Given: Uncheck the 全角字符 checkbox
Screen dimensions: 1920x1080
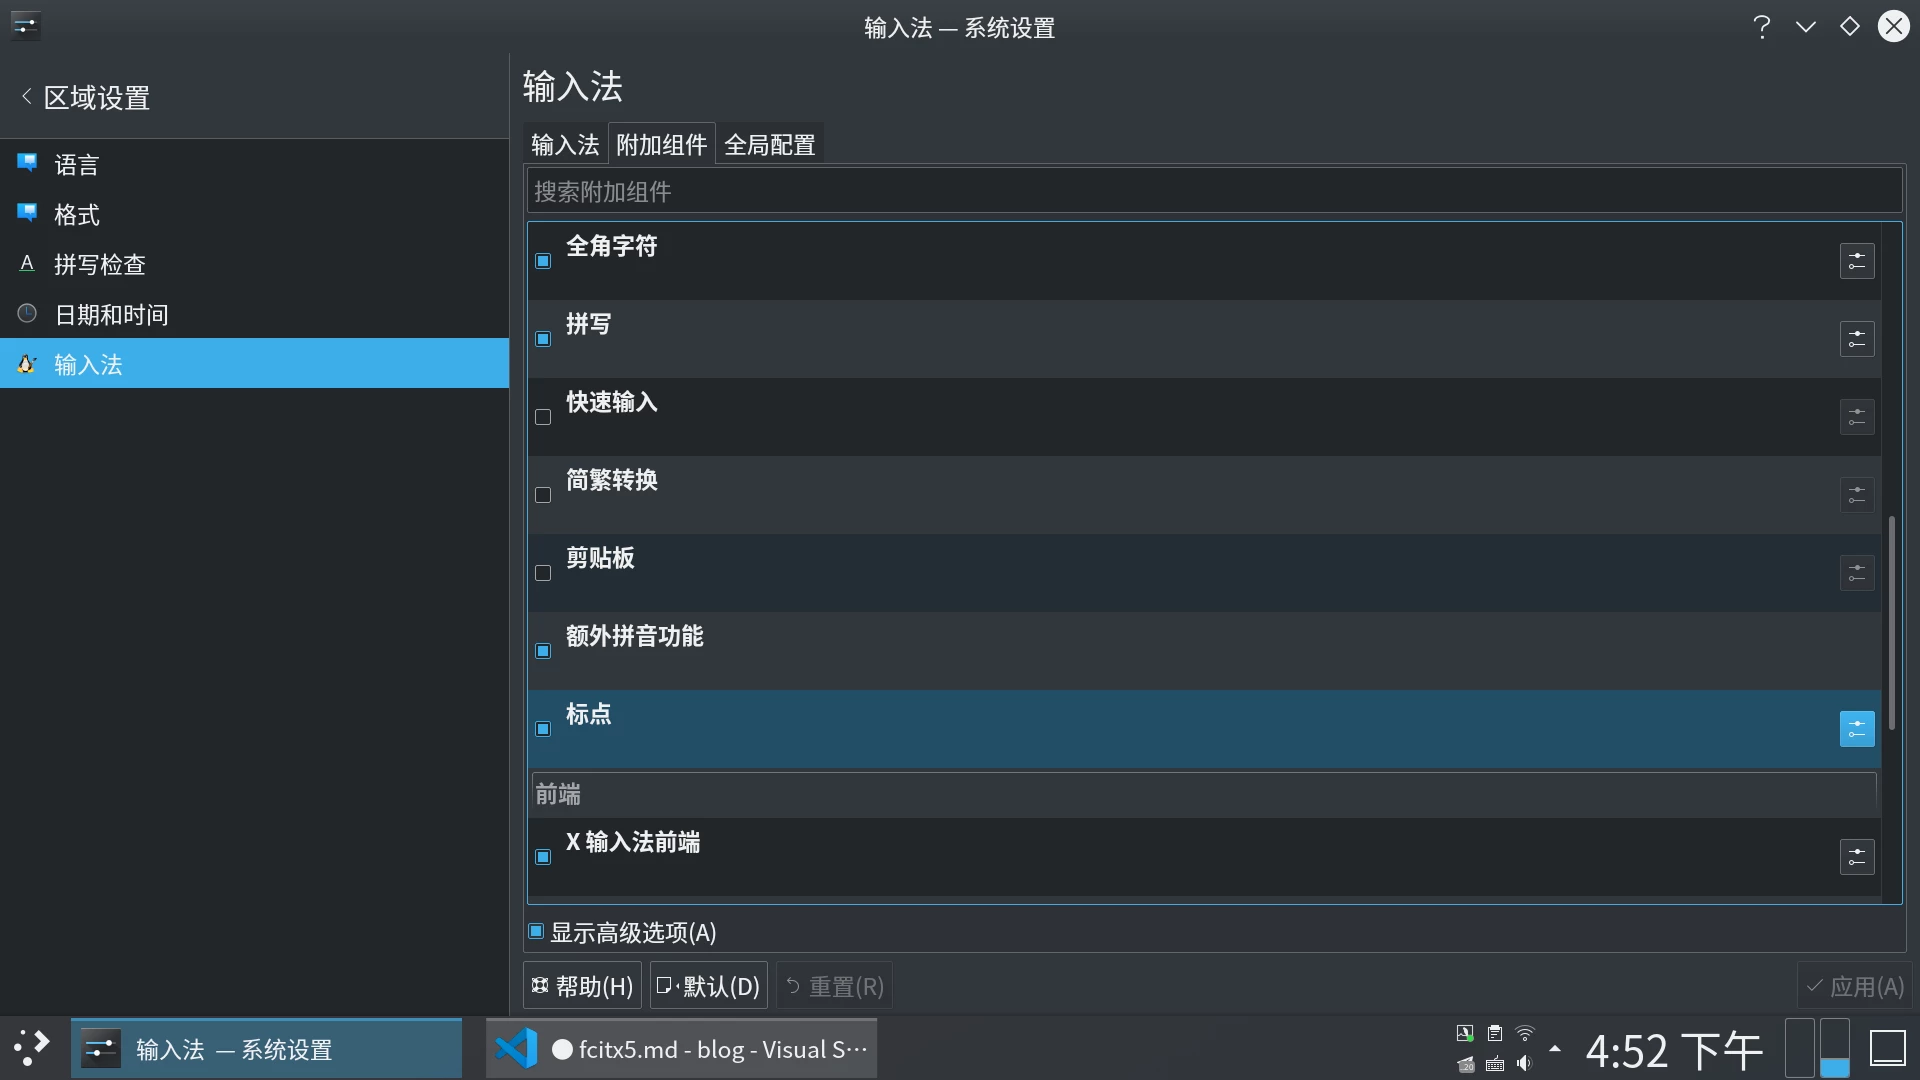Looking at the screenshot, I should [543, 261].
